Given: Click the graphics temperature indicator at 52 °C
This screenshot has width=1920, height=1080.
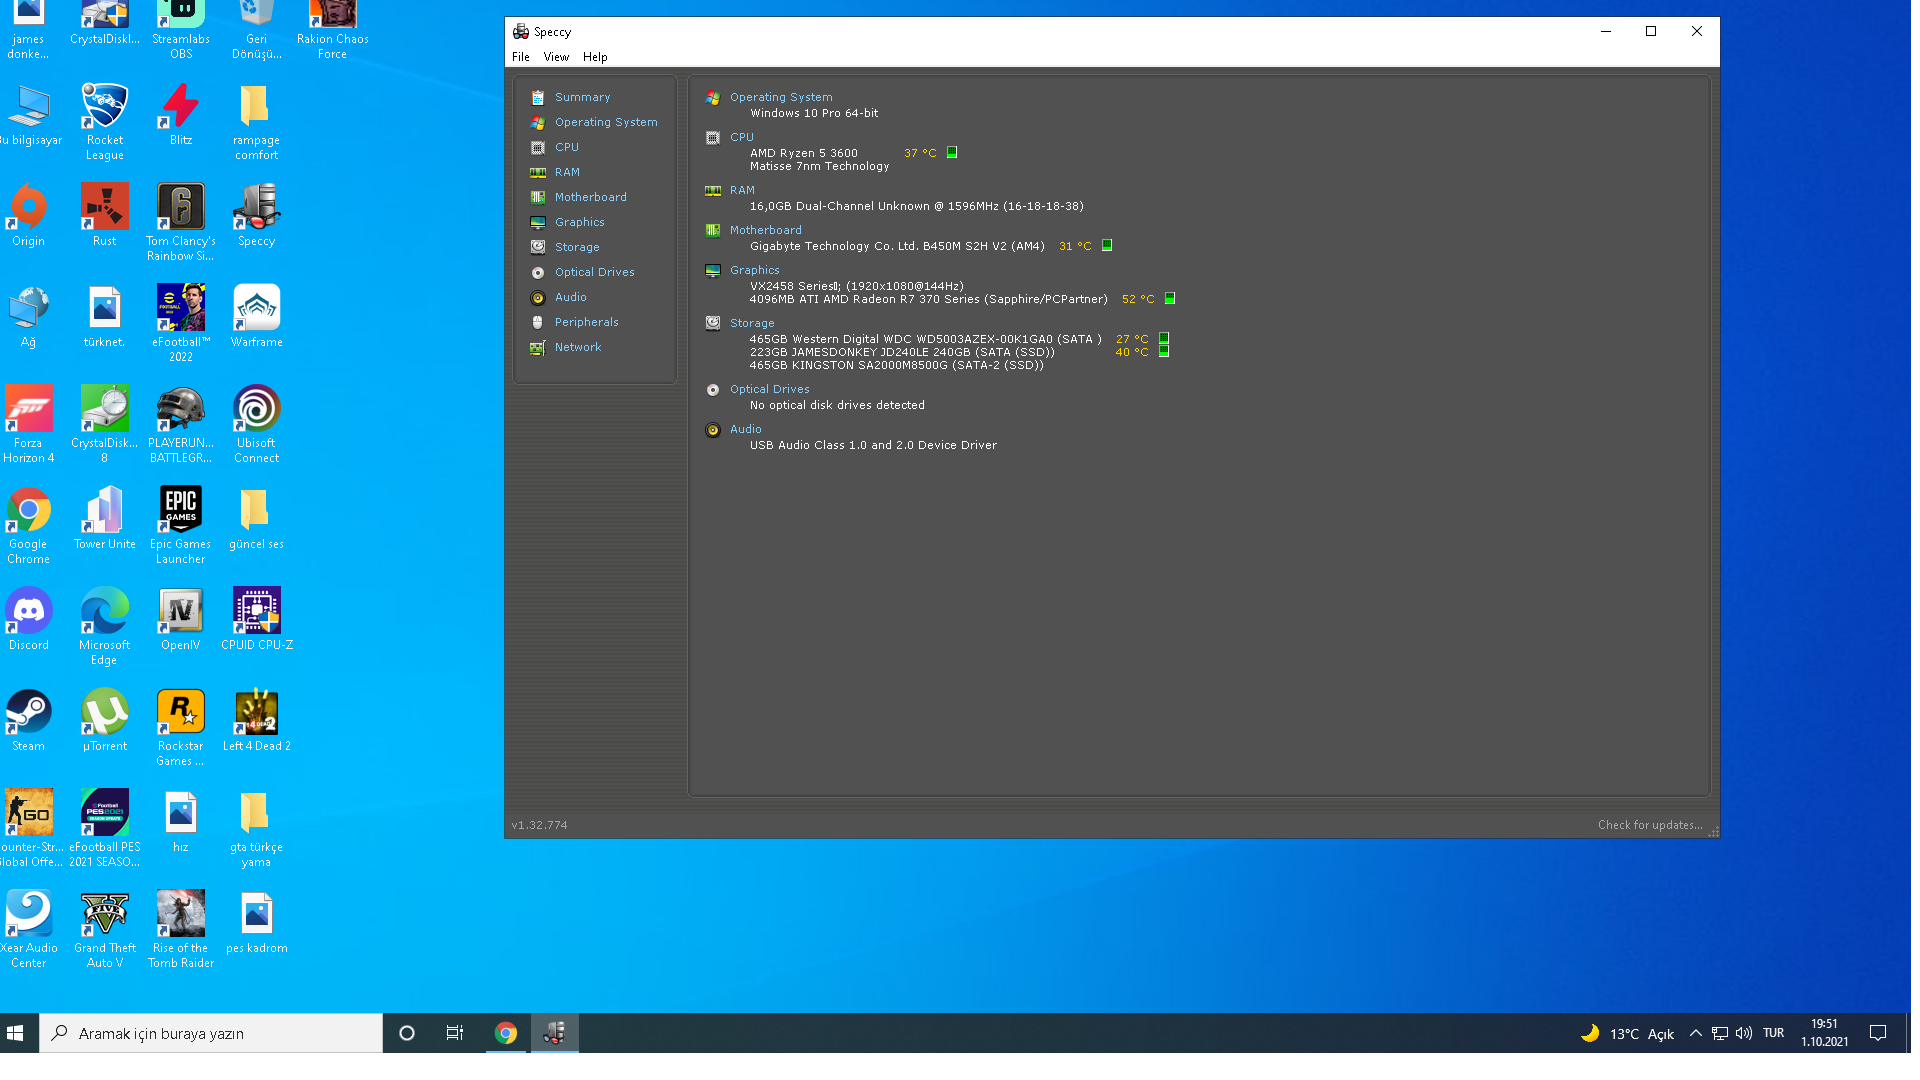Looking at the screenshot, I should pos(1170,298).
